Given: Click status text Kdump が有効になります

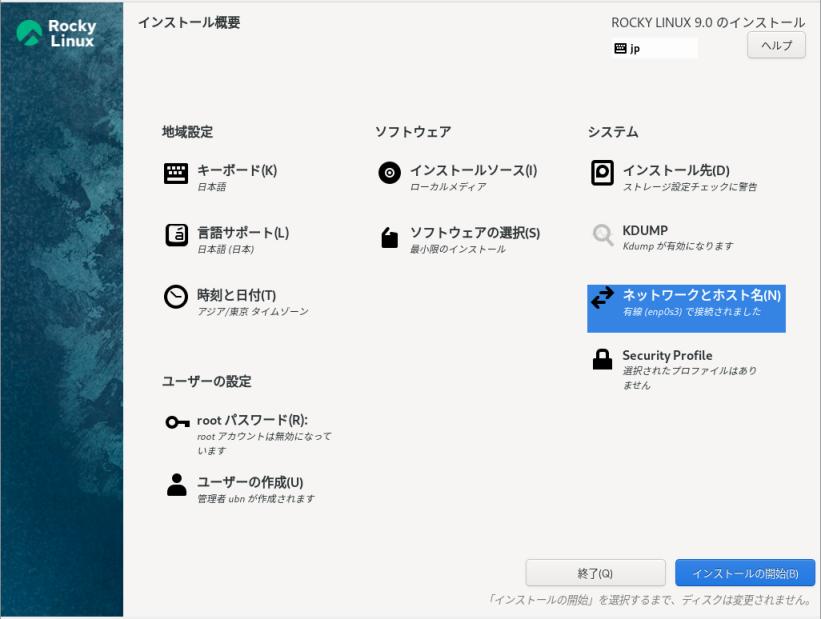Looking at the screenshot, I should click(x=678, y=246).
